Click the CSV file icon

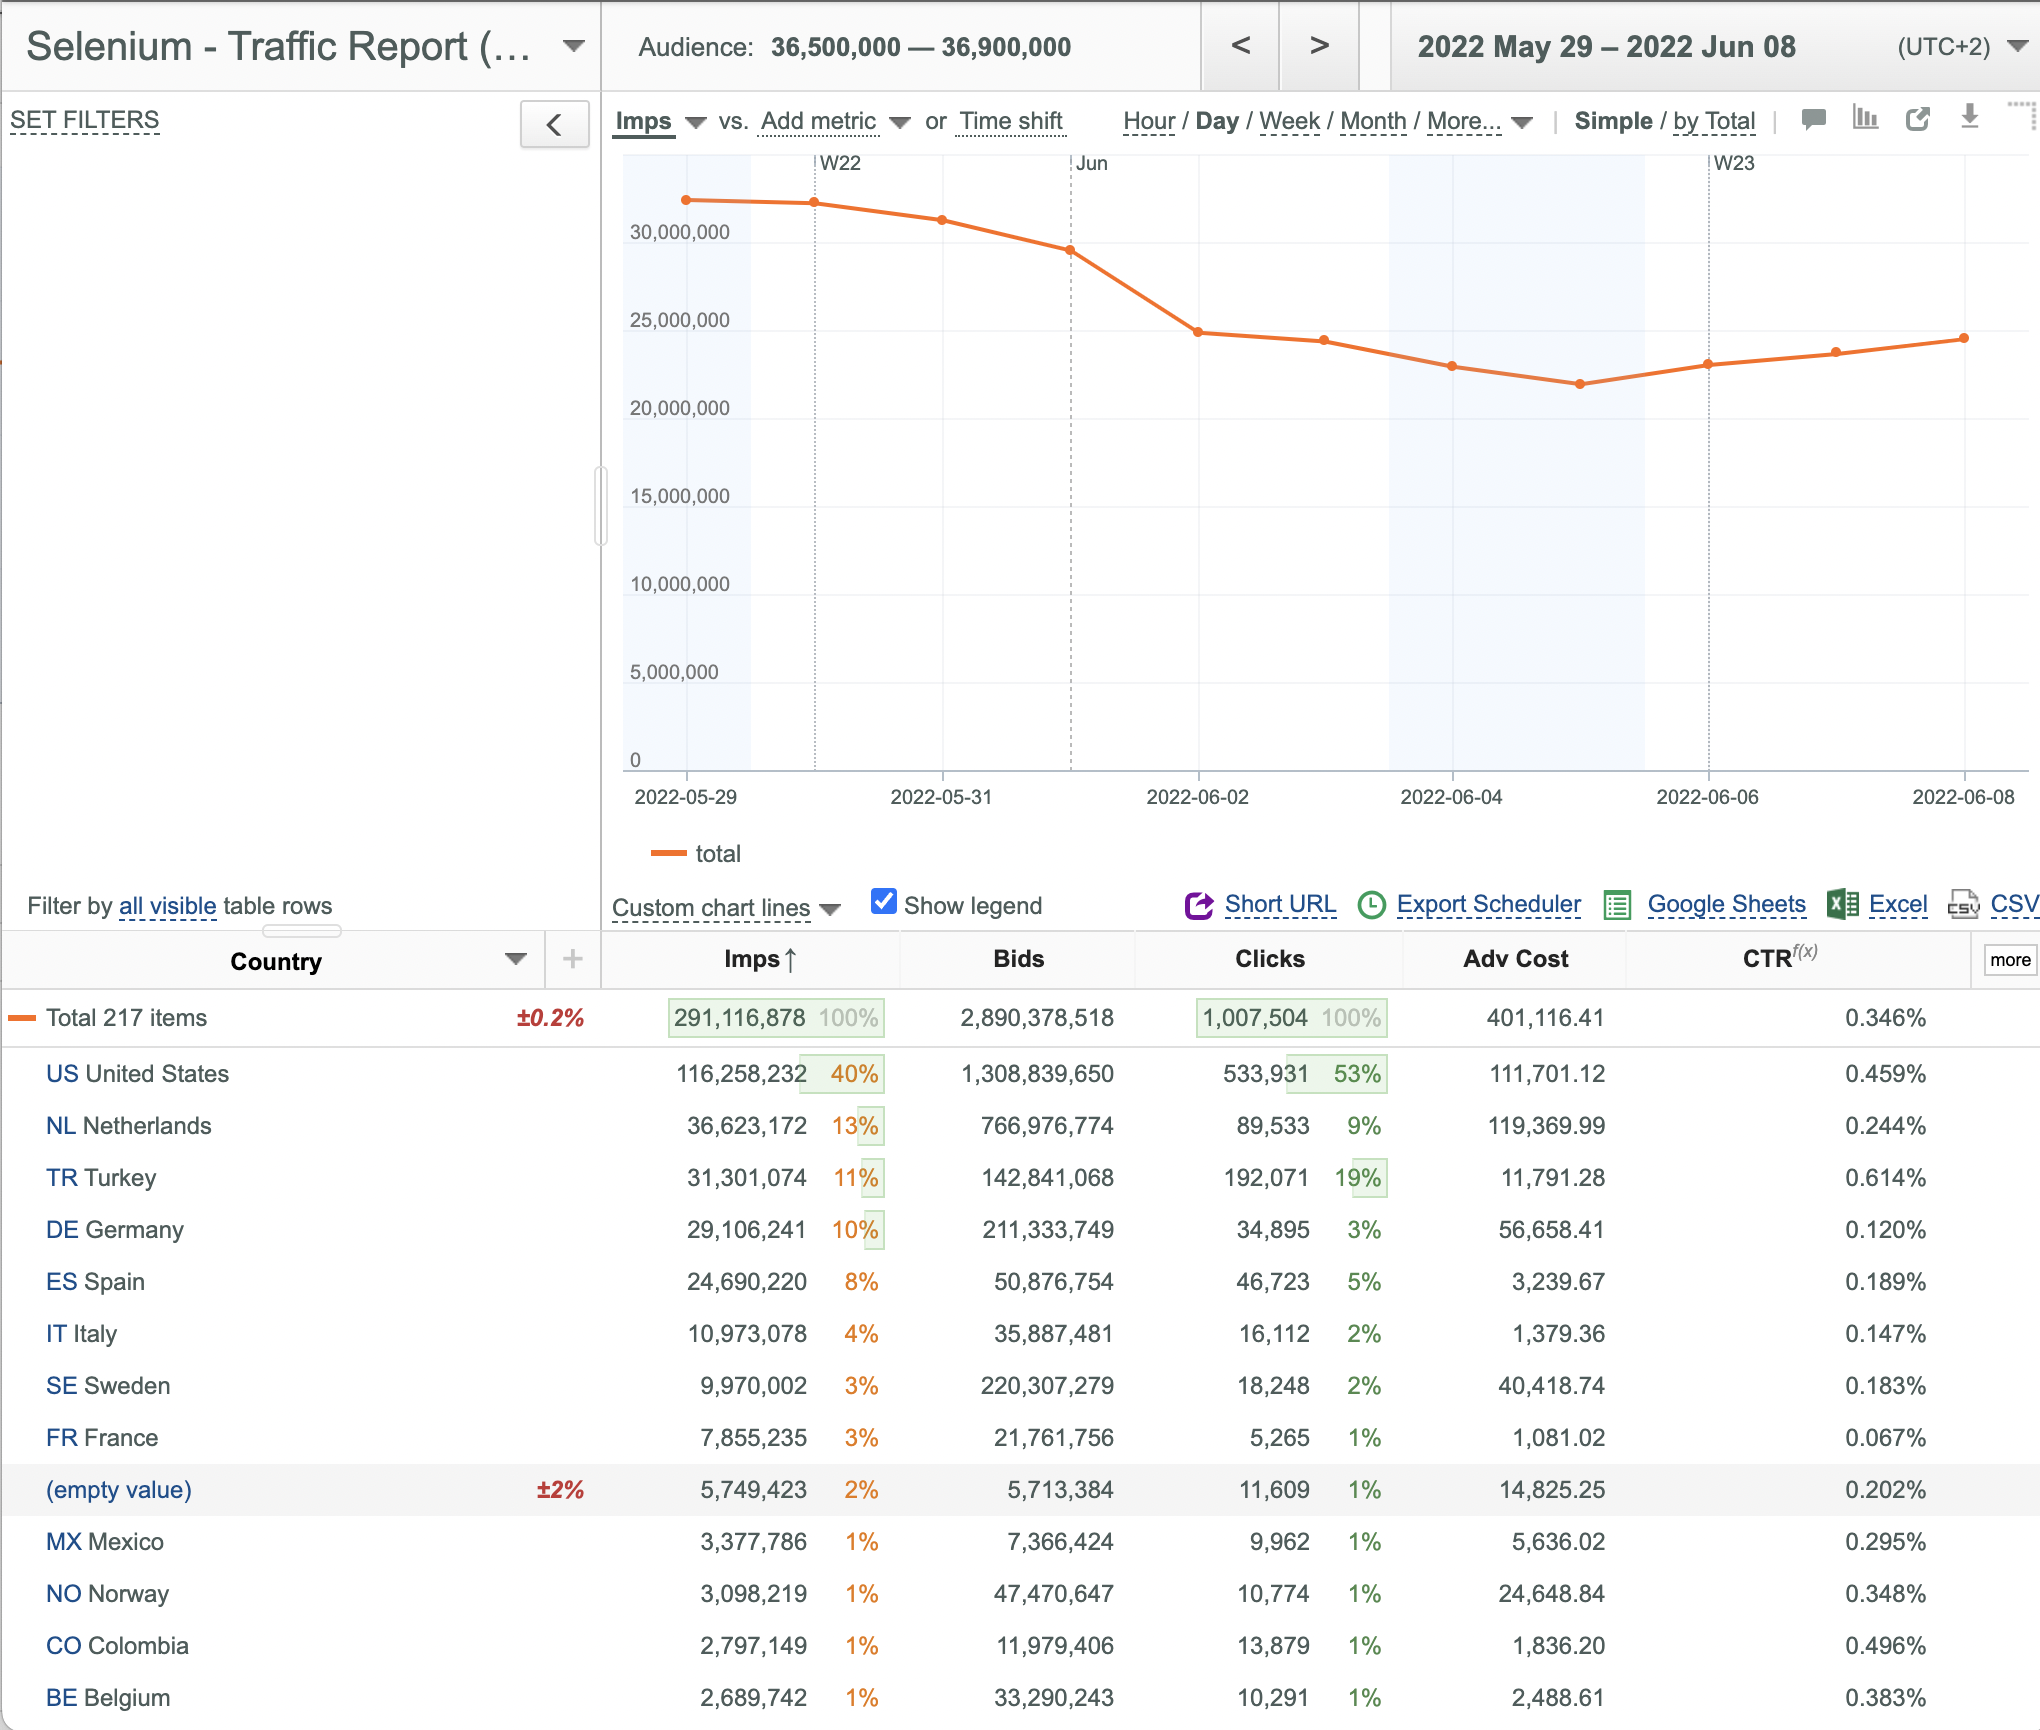point(1963,905)
